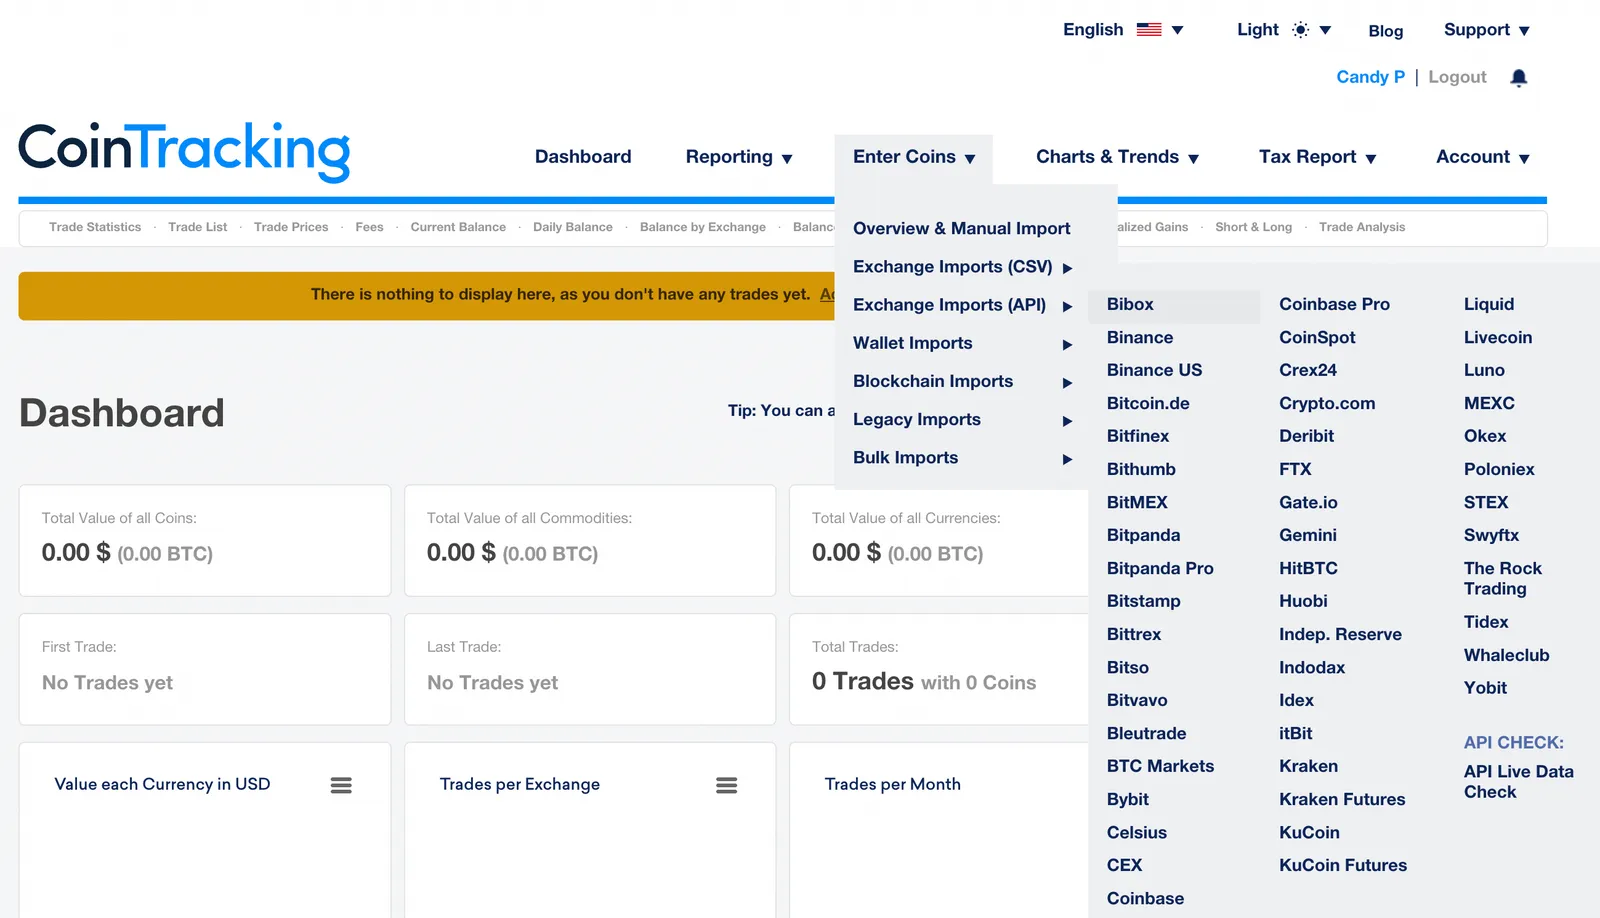
Task: Click the US flag language icon
Action: tap(1149, 30)
